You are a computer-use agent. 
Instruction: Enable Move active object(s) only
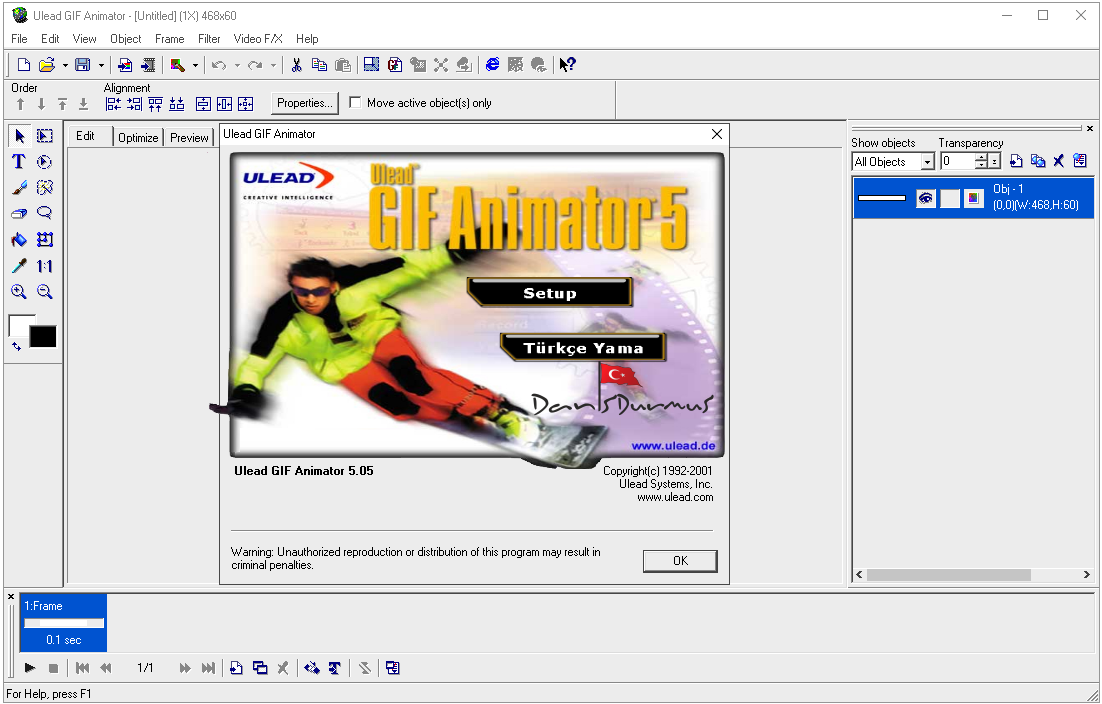pyautogui.click(x=355, y=103)
